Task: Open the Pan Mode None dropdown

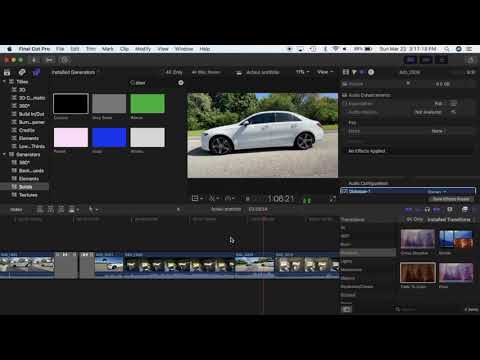Action: [438, 131]
